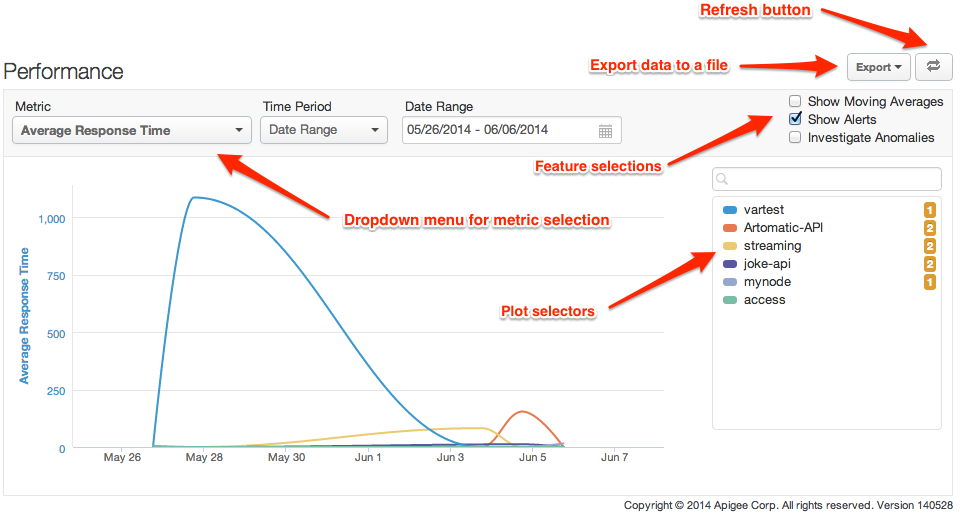Enable Investigate Anomalies checkbox
966x520 pixels.
coord(795,137)
